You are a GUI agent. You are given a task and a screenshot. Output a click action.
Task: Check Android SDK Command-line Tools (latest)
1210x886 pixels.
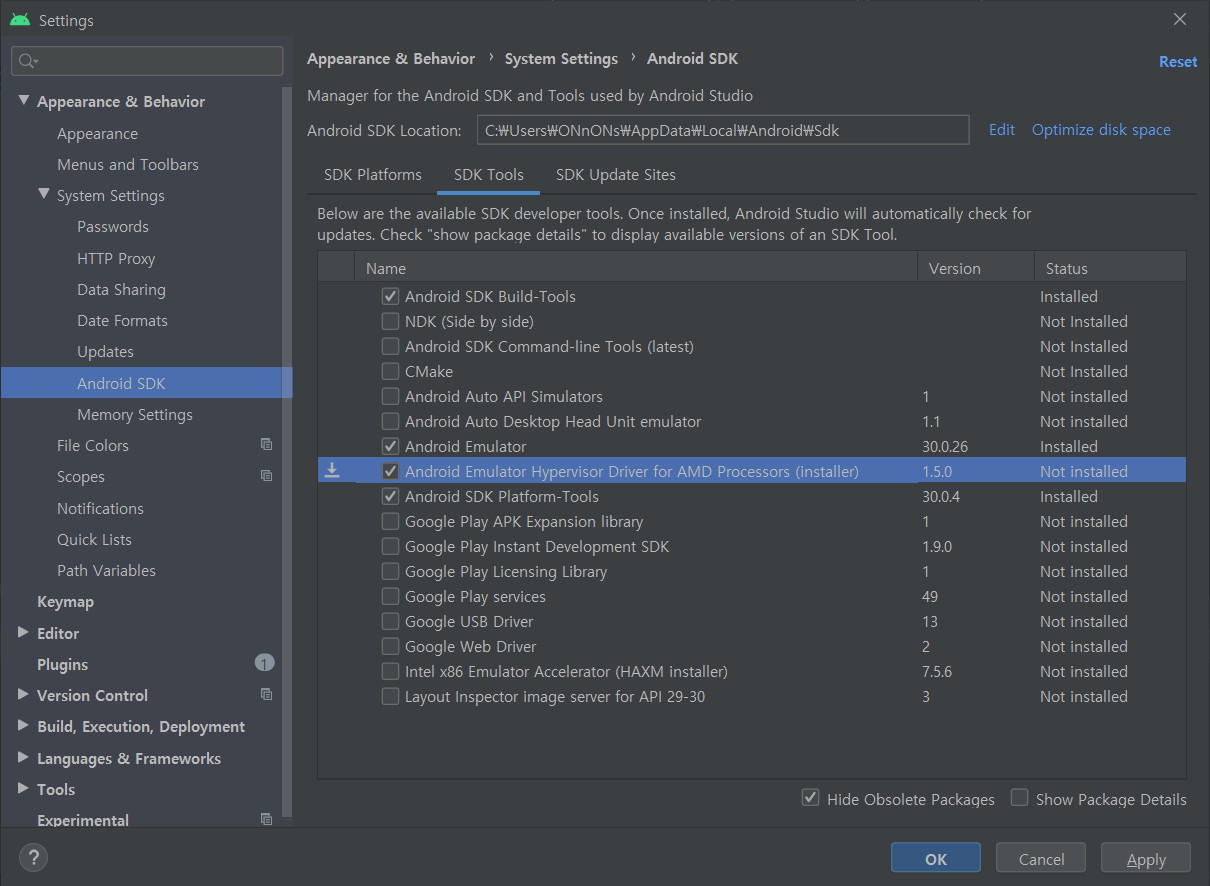(390, 346)
